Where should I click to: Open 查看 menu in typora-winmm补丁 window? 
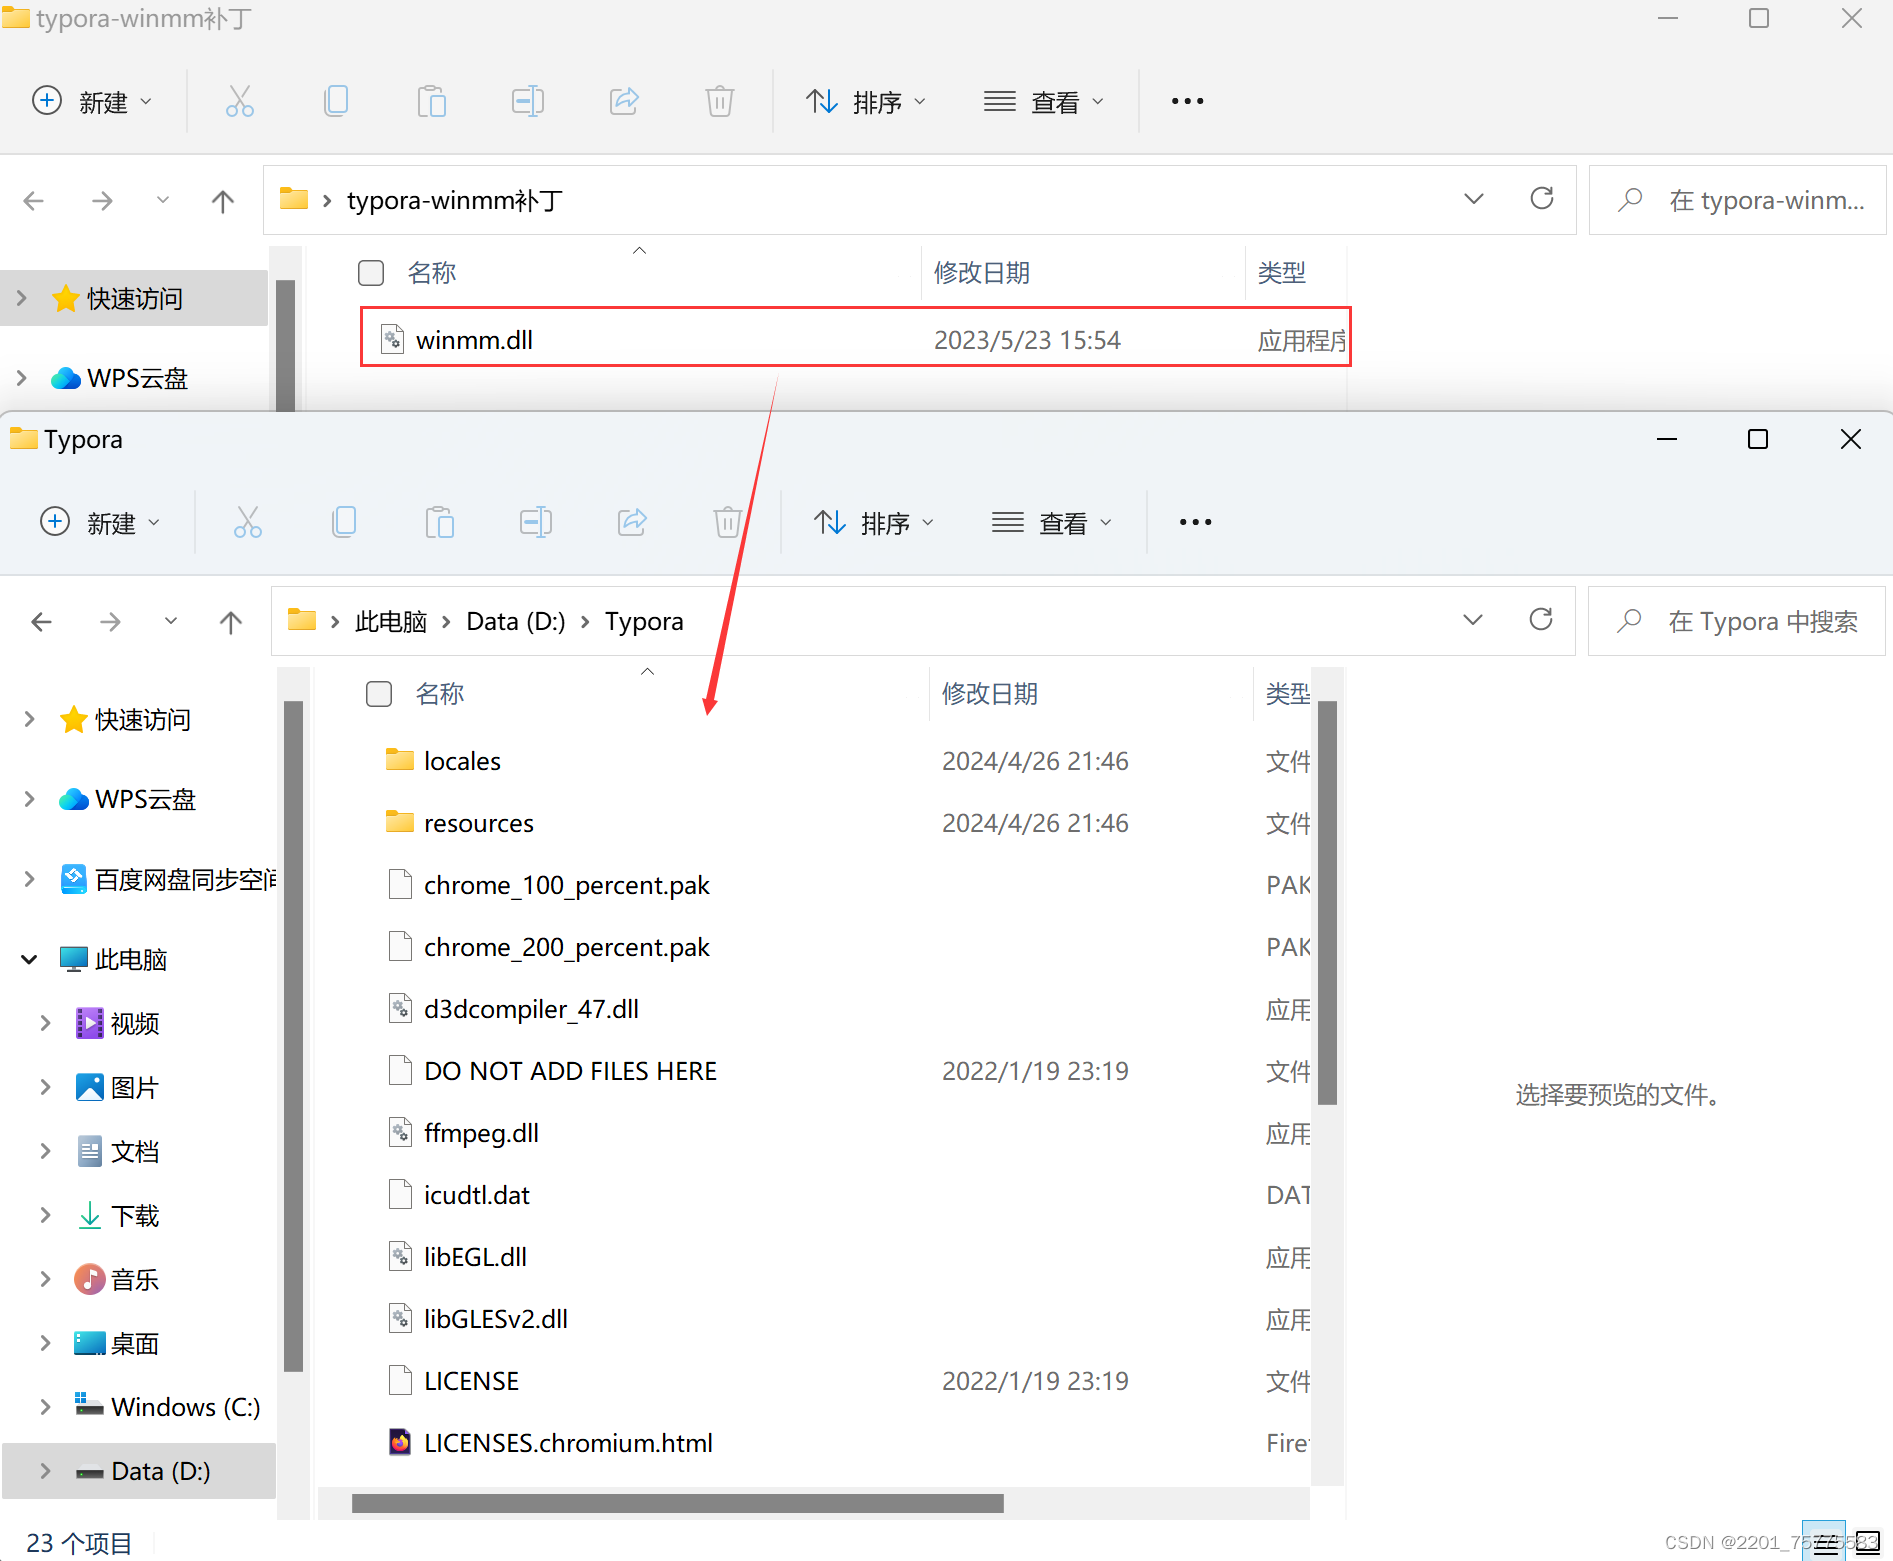(1044, 101)
